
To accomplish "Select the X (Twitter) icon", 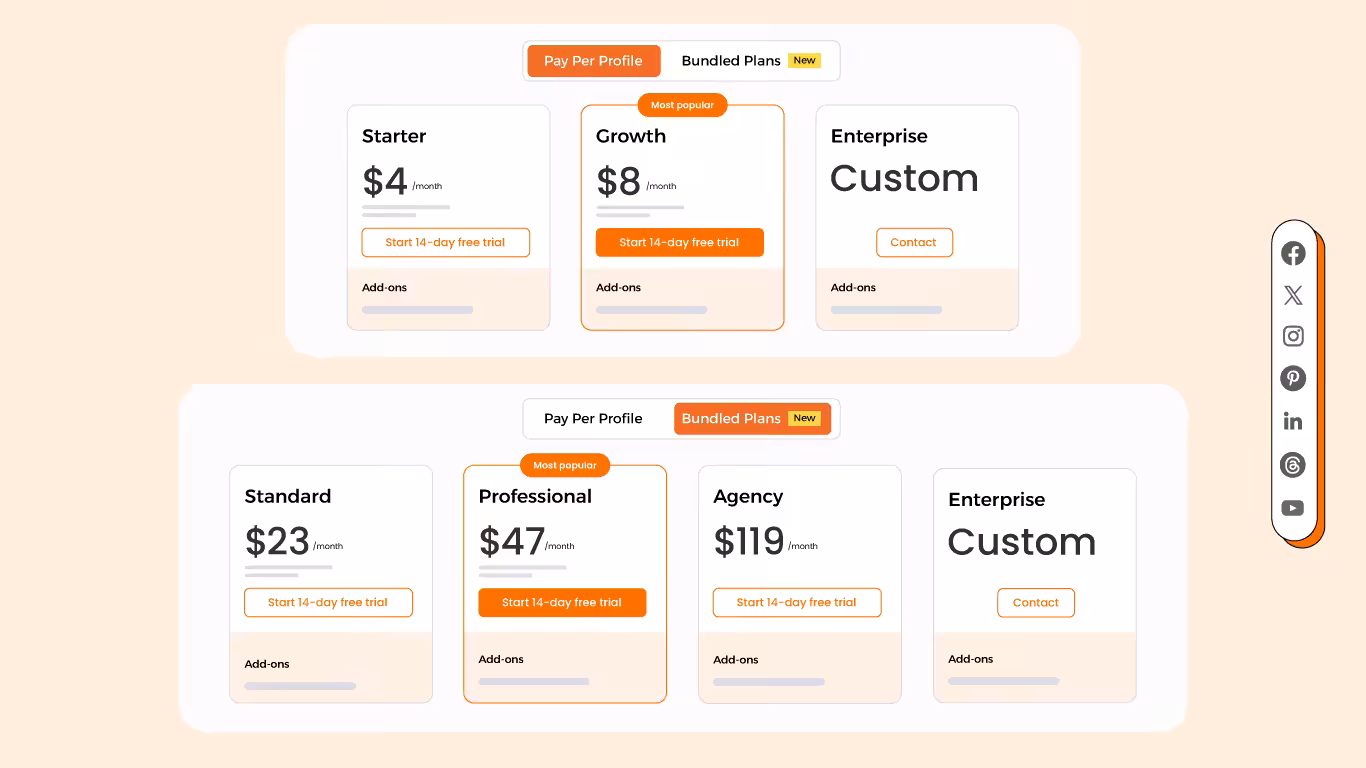I will click(x=1293, y=295).
